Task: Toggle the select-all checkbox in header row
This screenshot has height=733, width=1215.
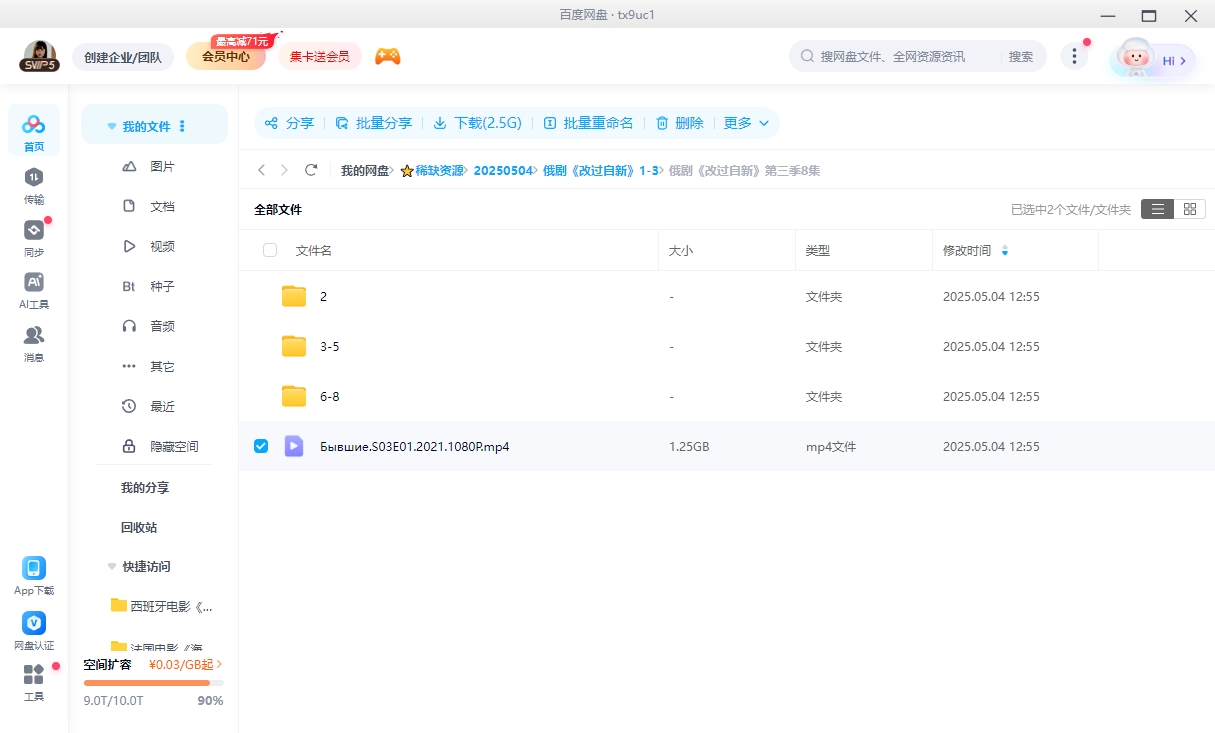Action: [x=270, y=250]
